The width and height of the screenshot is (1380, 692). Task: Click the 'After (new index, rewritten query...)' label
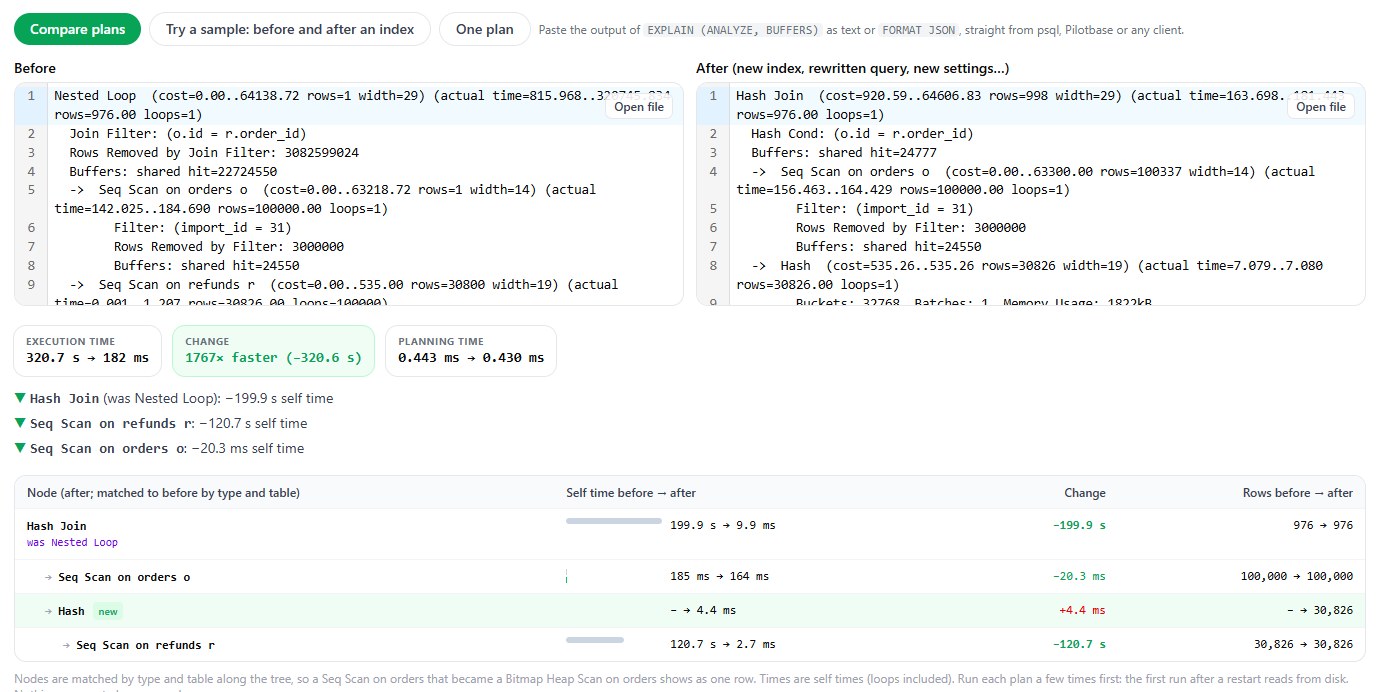(x=852, y=69)
